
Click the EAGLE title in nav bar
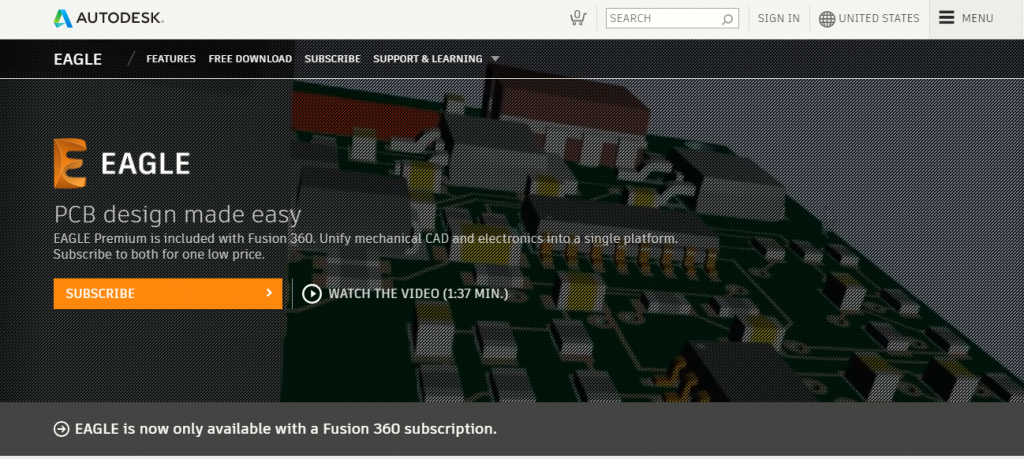[x=78, y=59]
